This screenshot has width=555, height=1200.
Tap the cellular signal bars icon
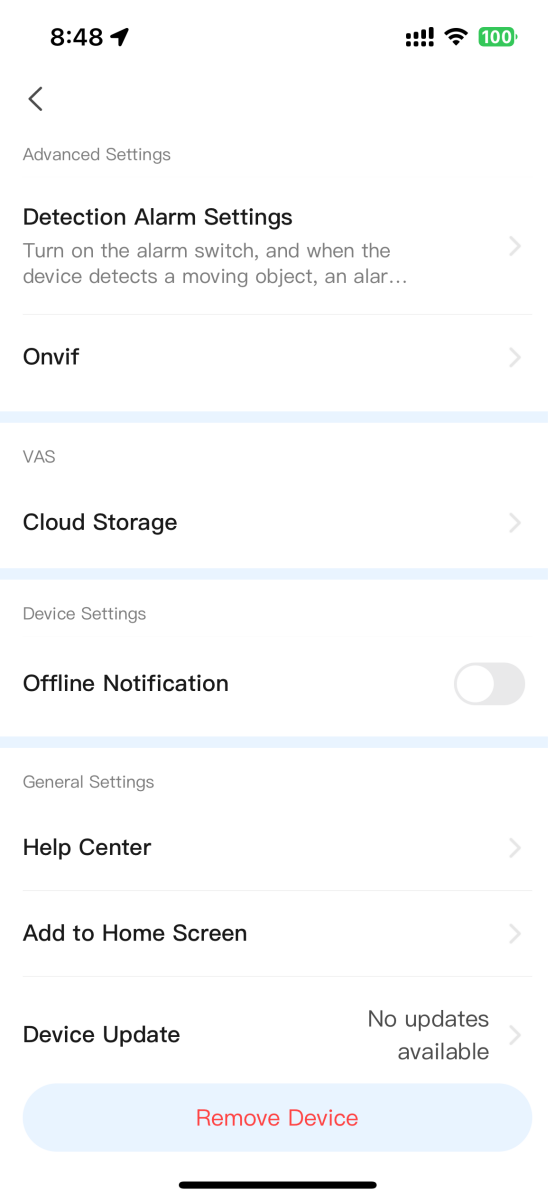click(x=420, y=38)
